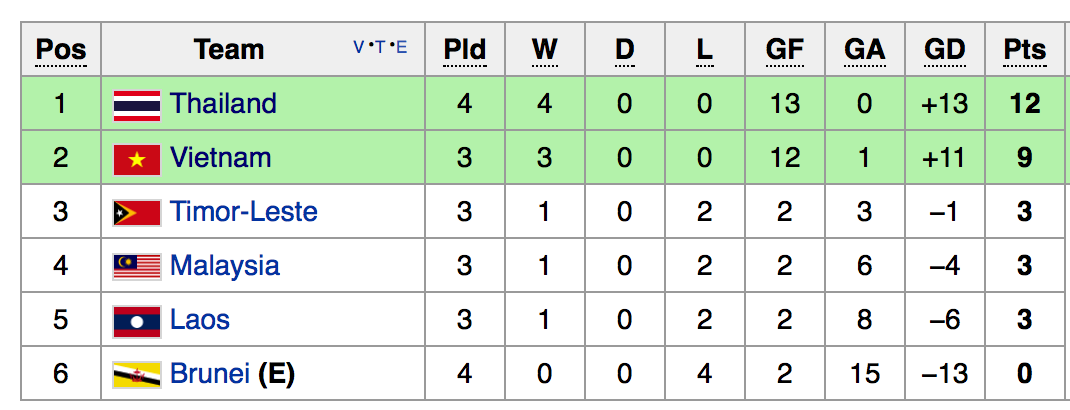This screenshot has height=410, width=1070.
Task: Click the GD column header abbreviation
Action: (944, 49)
